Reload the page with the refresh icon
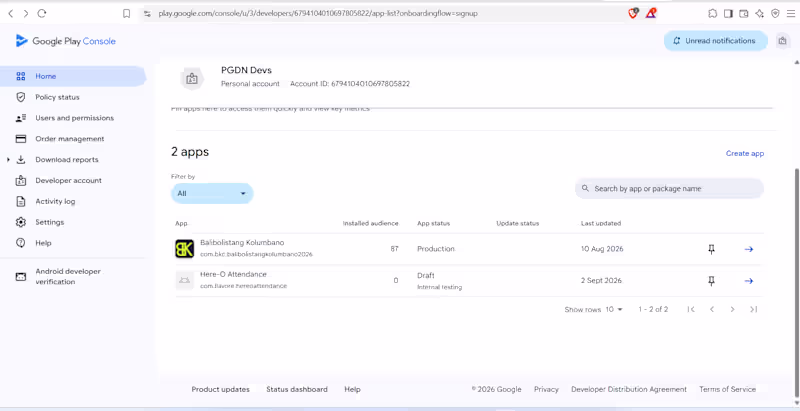Viewport: 800px width, 411px height. (42, 14)
